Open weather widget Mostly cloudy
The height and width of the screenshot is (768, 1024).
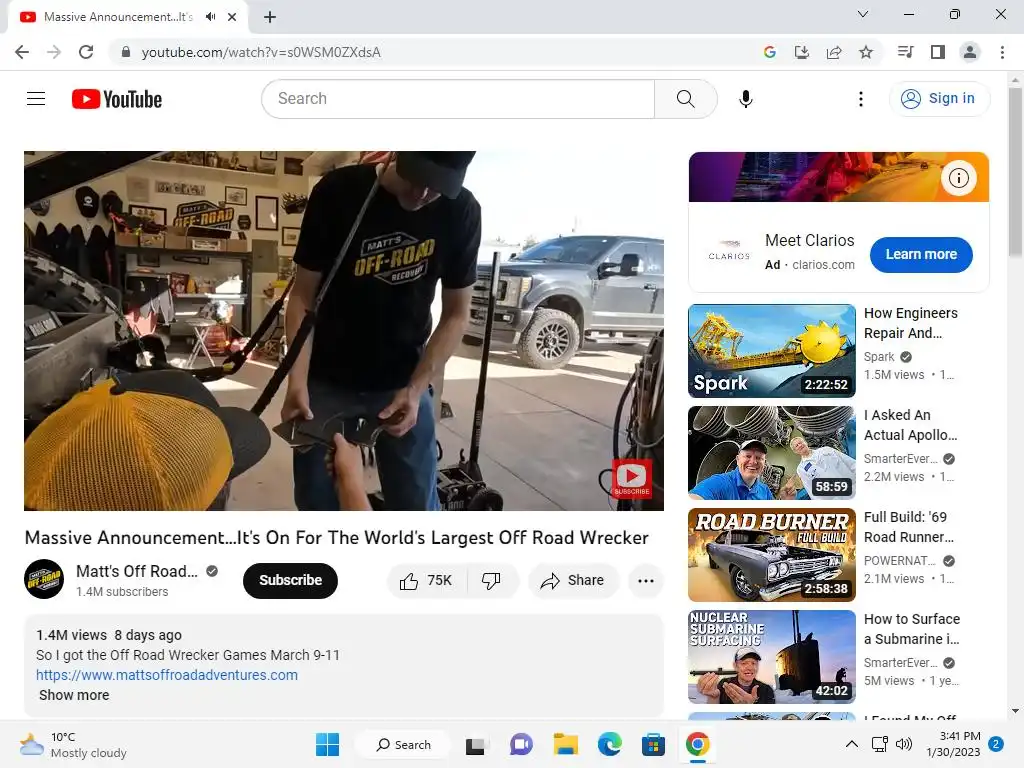click(x=72, y=744)
